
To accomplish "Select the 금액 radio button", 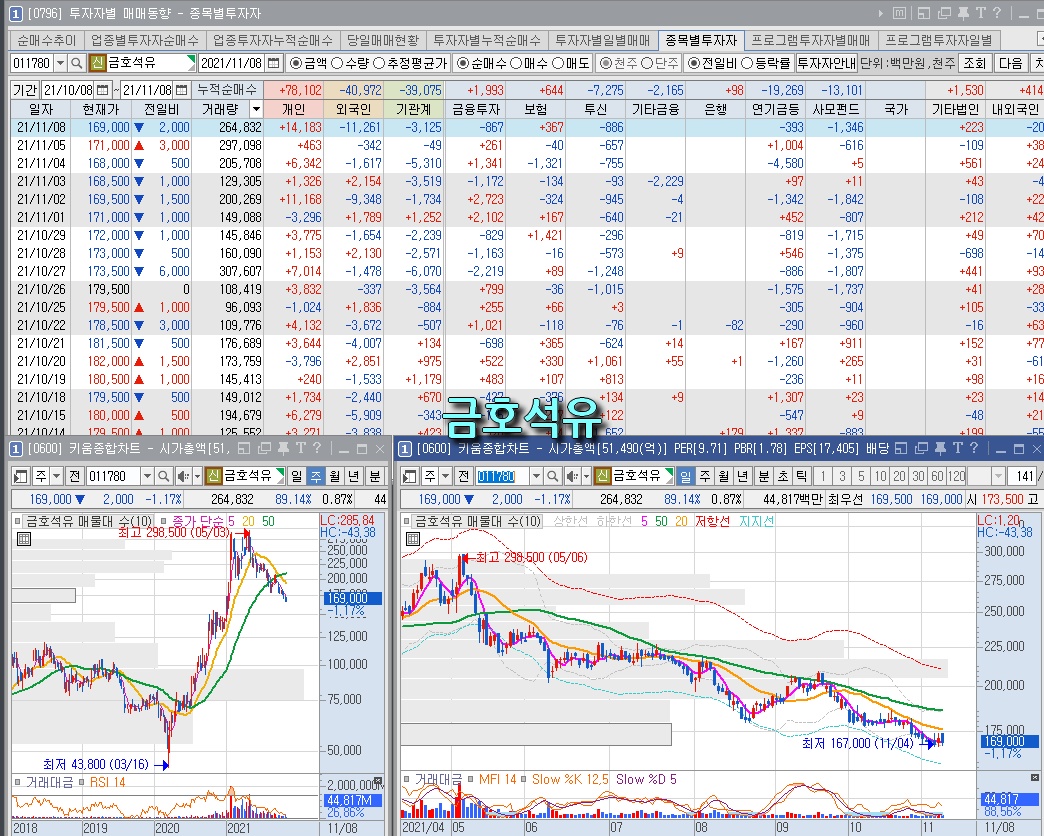I will (x=296, y=63).
